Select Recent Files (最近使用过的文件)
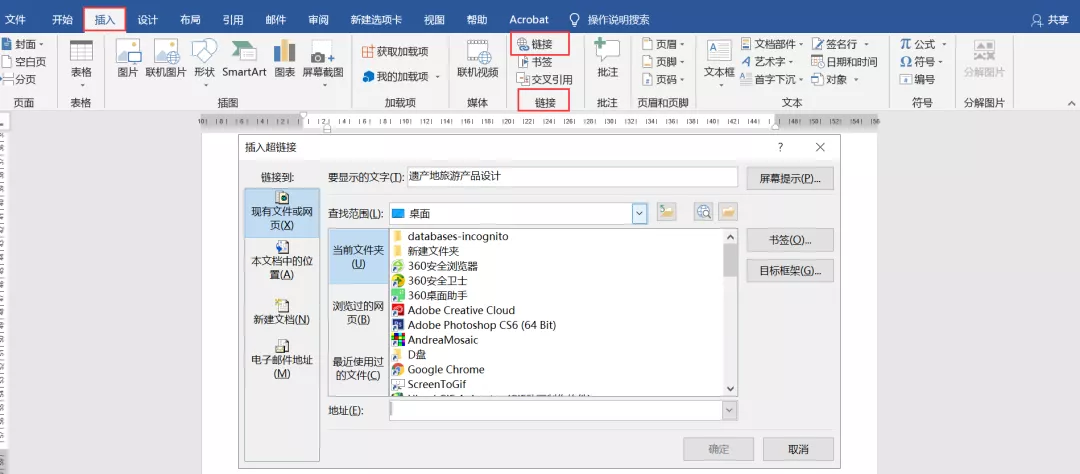This screenshot has height=474, width=1080. [358, 369]
